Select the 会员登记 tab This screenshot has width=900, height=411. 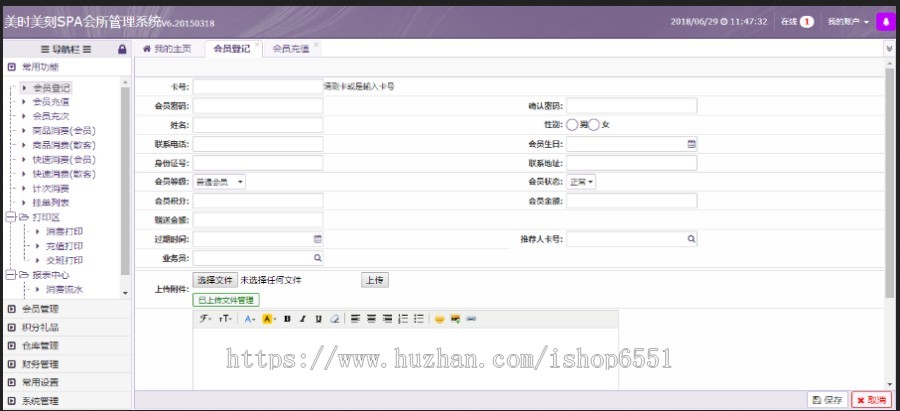point(232,49)
